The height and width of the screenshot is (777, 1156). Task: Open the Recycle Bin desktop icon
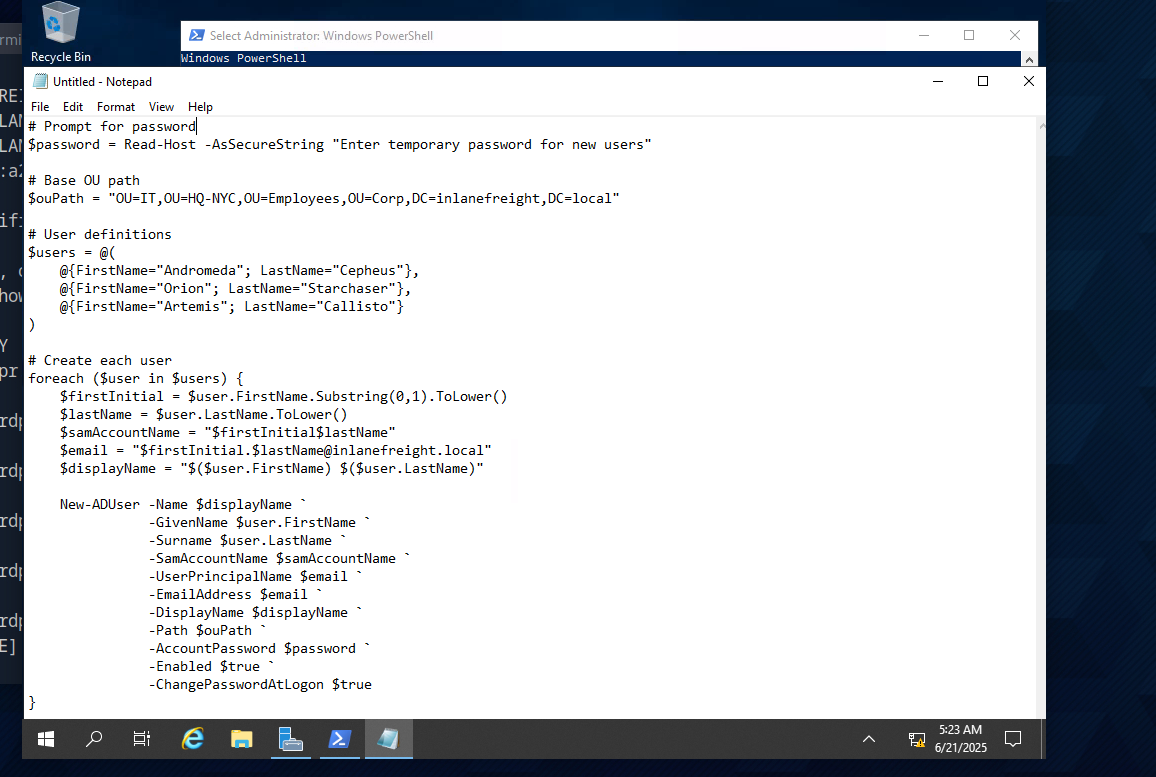(60, 32)
